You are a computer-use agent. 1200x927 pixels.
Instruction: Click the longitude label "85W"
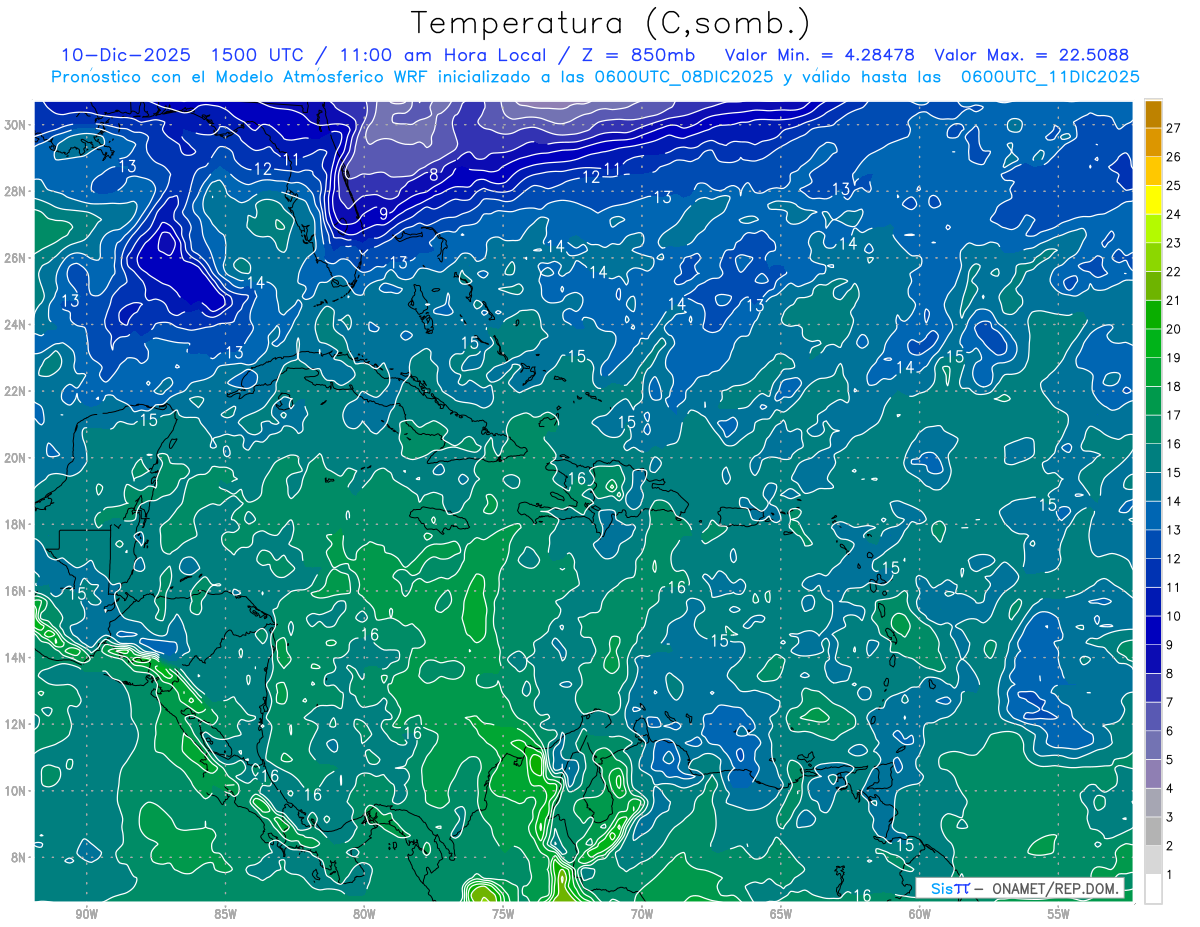[x=226, y=915]
